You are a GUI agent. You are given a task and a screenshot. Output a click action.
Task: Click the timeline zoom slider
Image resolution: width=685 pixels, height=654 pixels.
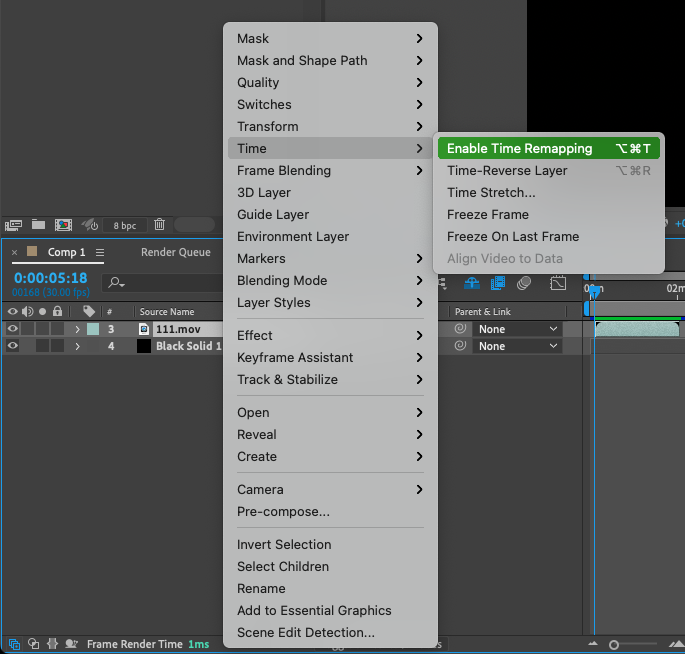point(614,645)
